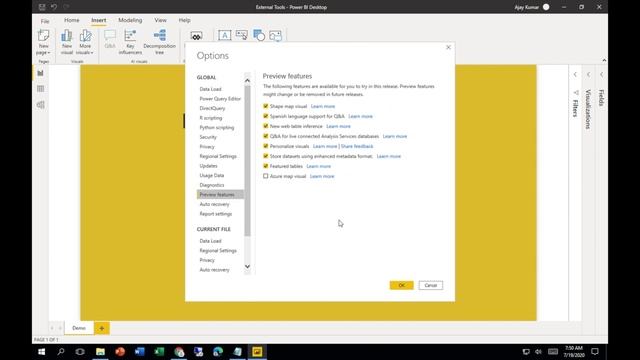The image size is (640, 360).
Task: Select Global Data Load in options list
Action: [x=211, y=89]
